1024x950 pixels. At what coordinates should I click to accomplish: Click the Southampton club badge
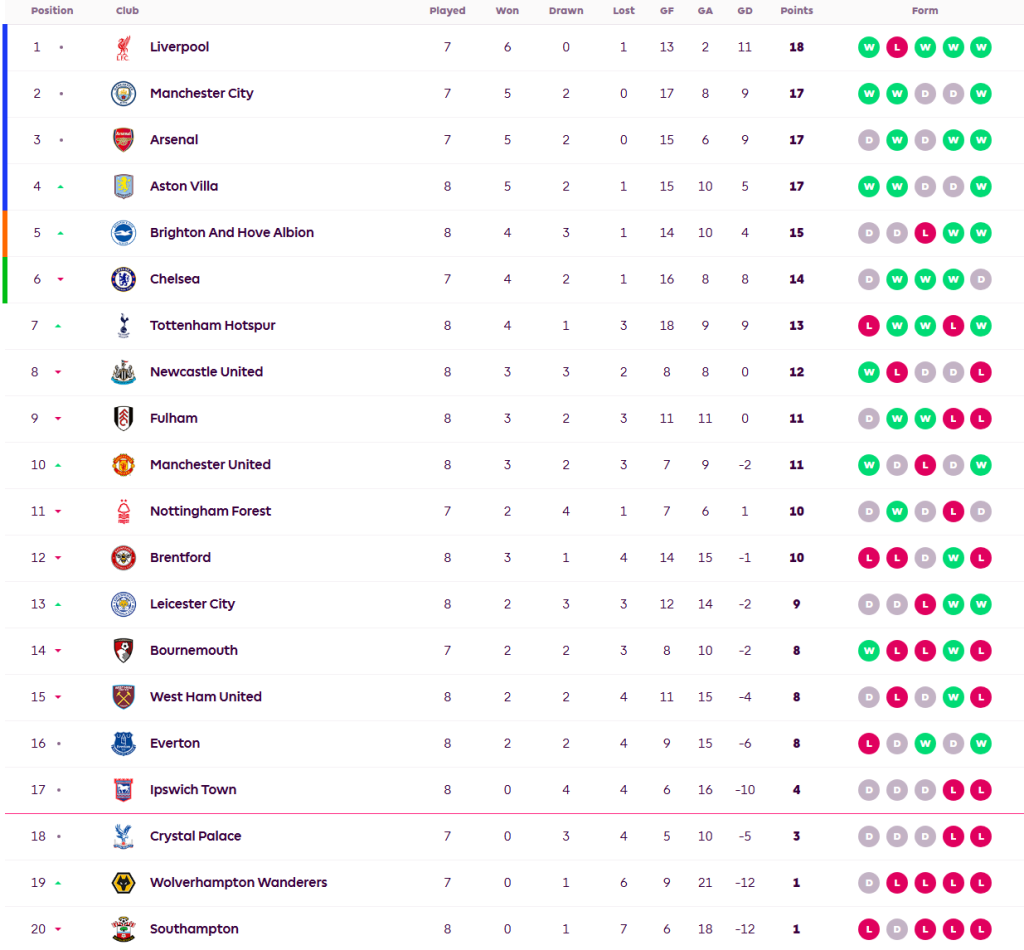click(123, 929)
